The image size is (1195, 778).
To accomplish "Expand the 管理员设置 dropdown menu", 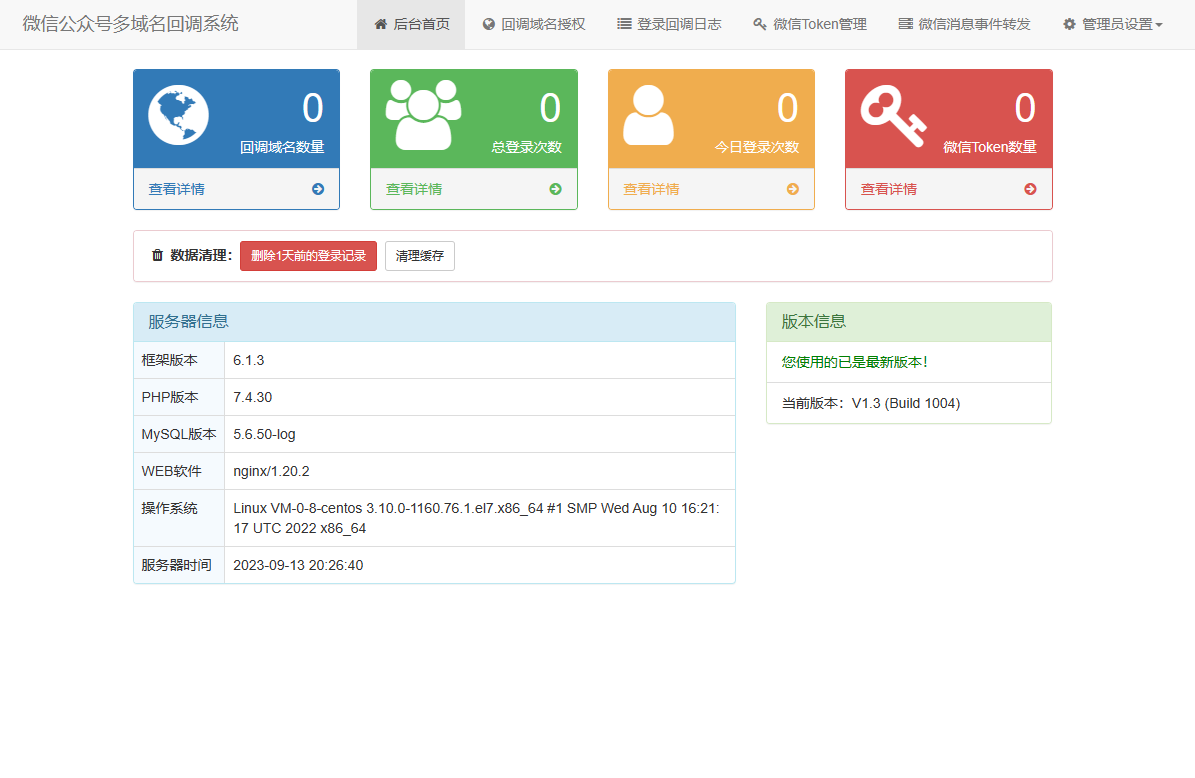I will [x=1112, y=24].
